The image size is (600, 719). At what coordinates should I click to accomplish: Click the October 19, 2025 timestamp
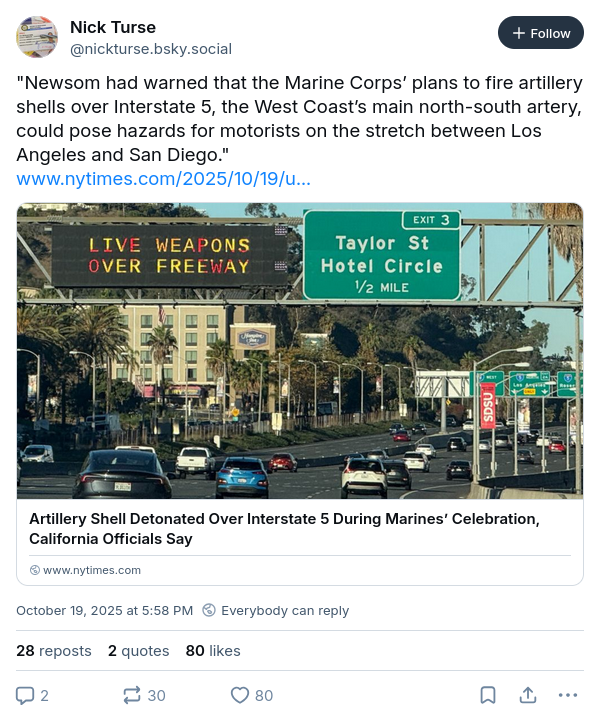[105, 610]
